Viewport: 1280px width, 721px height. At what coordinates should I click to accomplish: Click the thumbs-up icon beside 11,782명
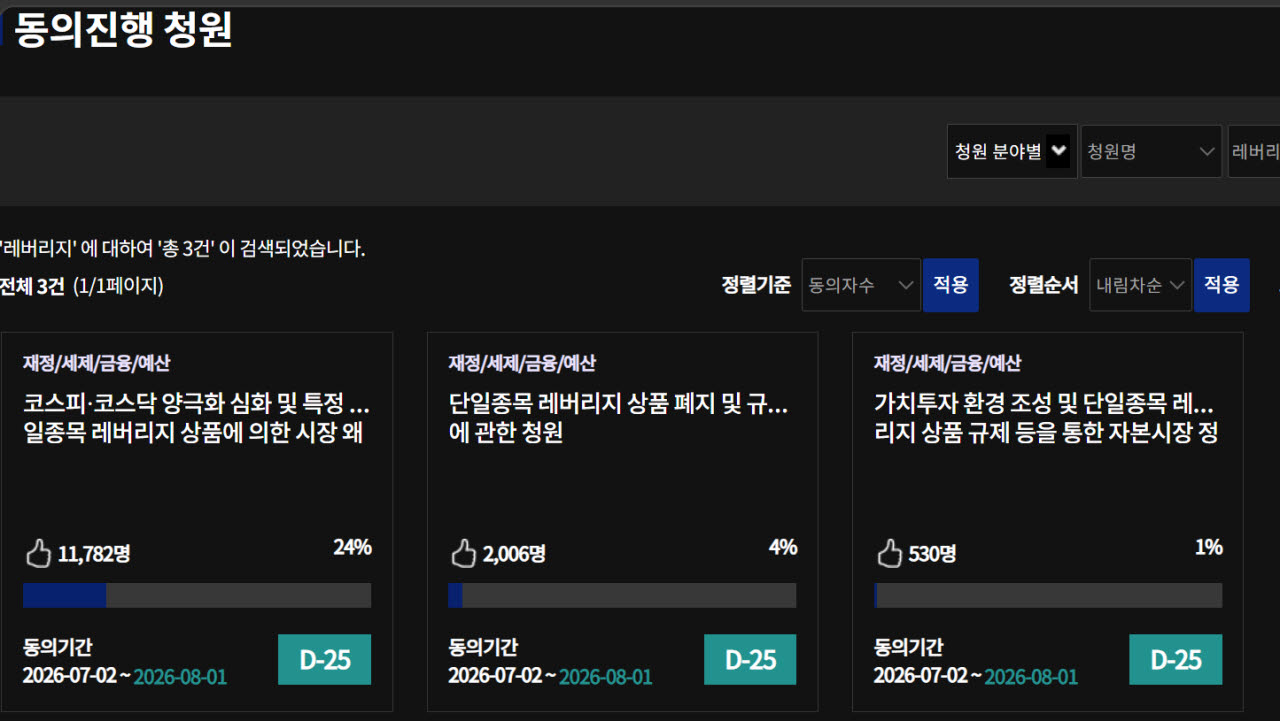coord(37,553)
